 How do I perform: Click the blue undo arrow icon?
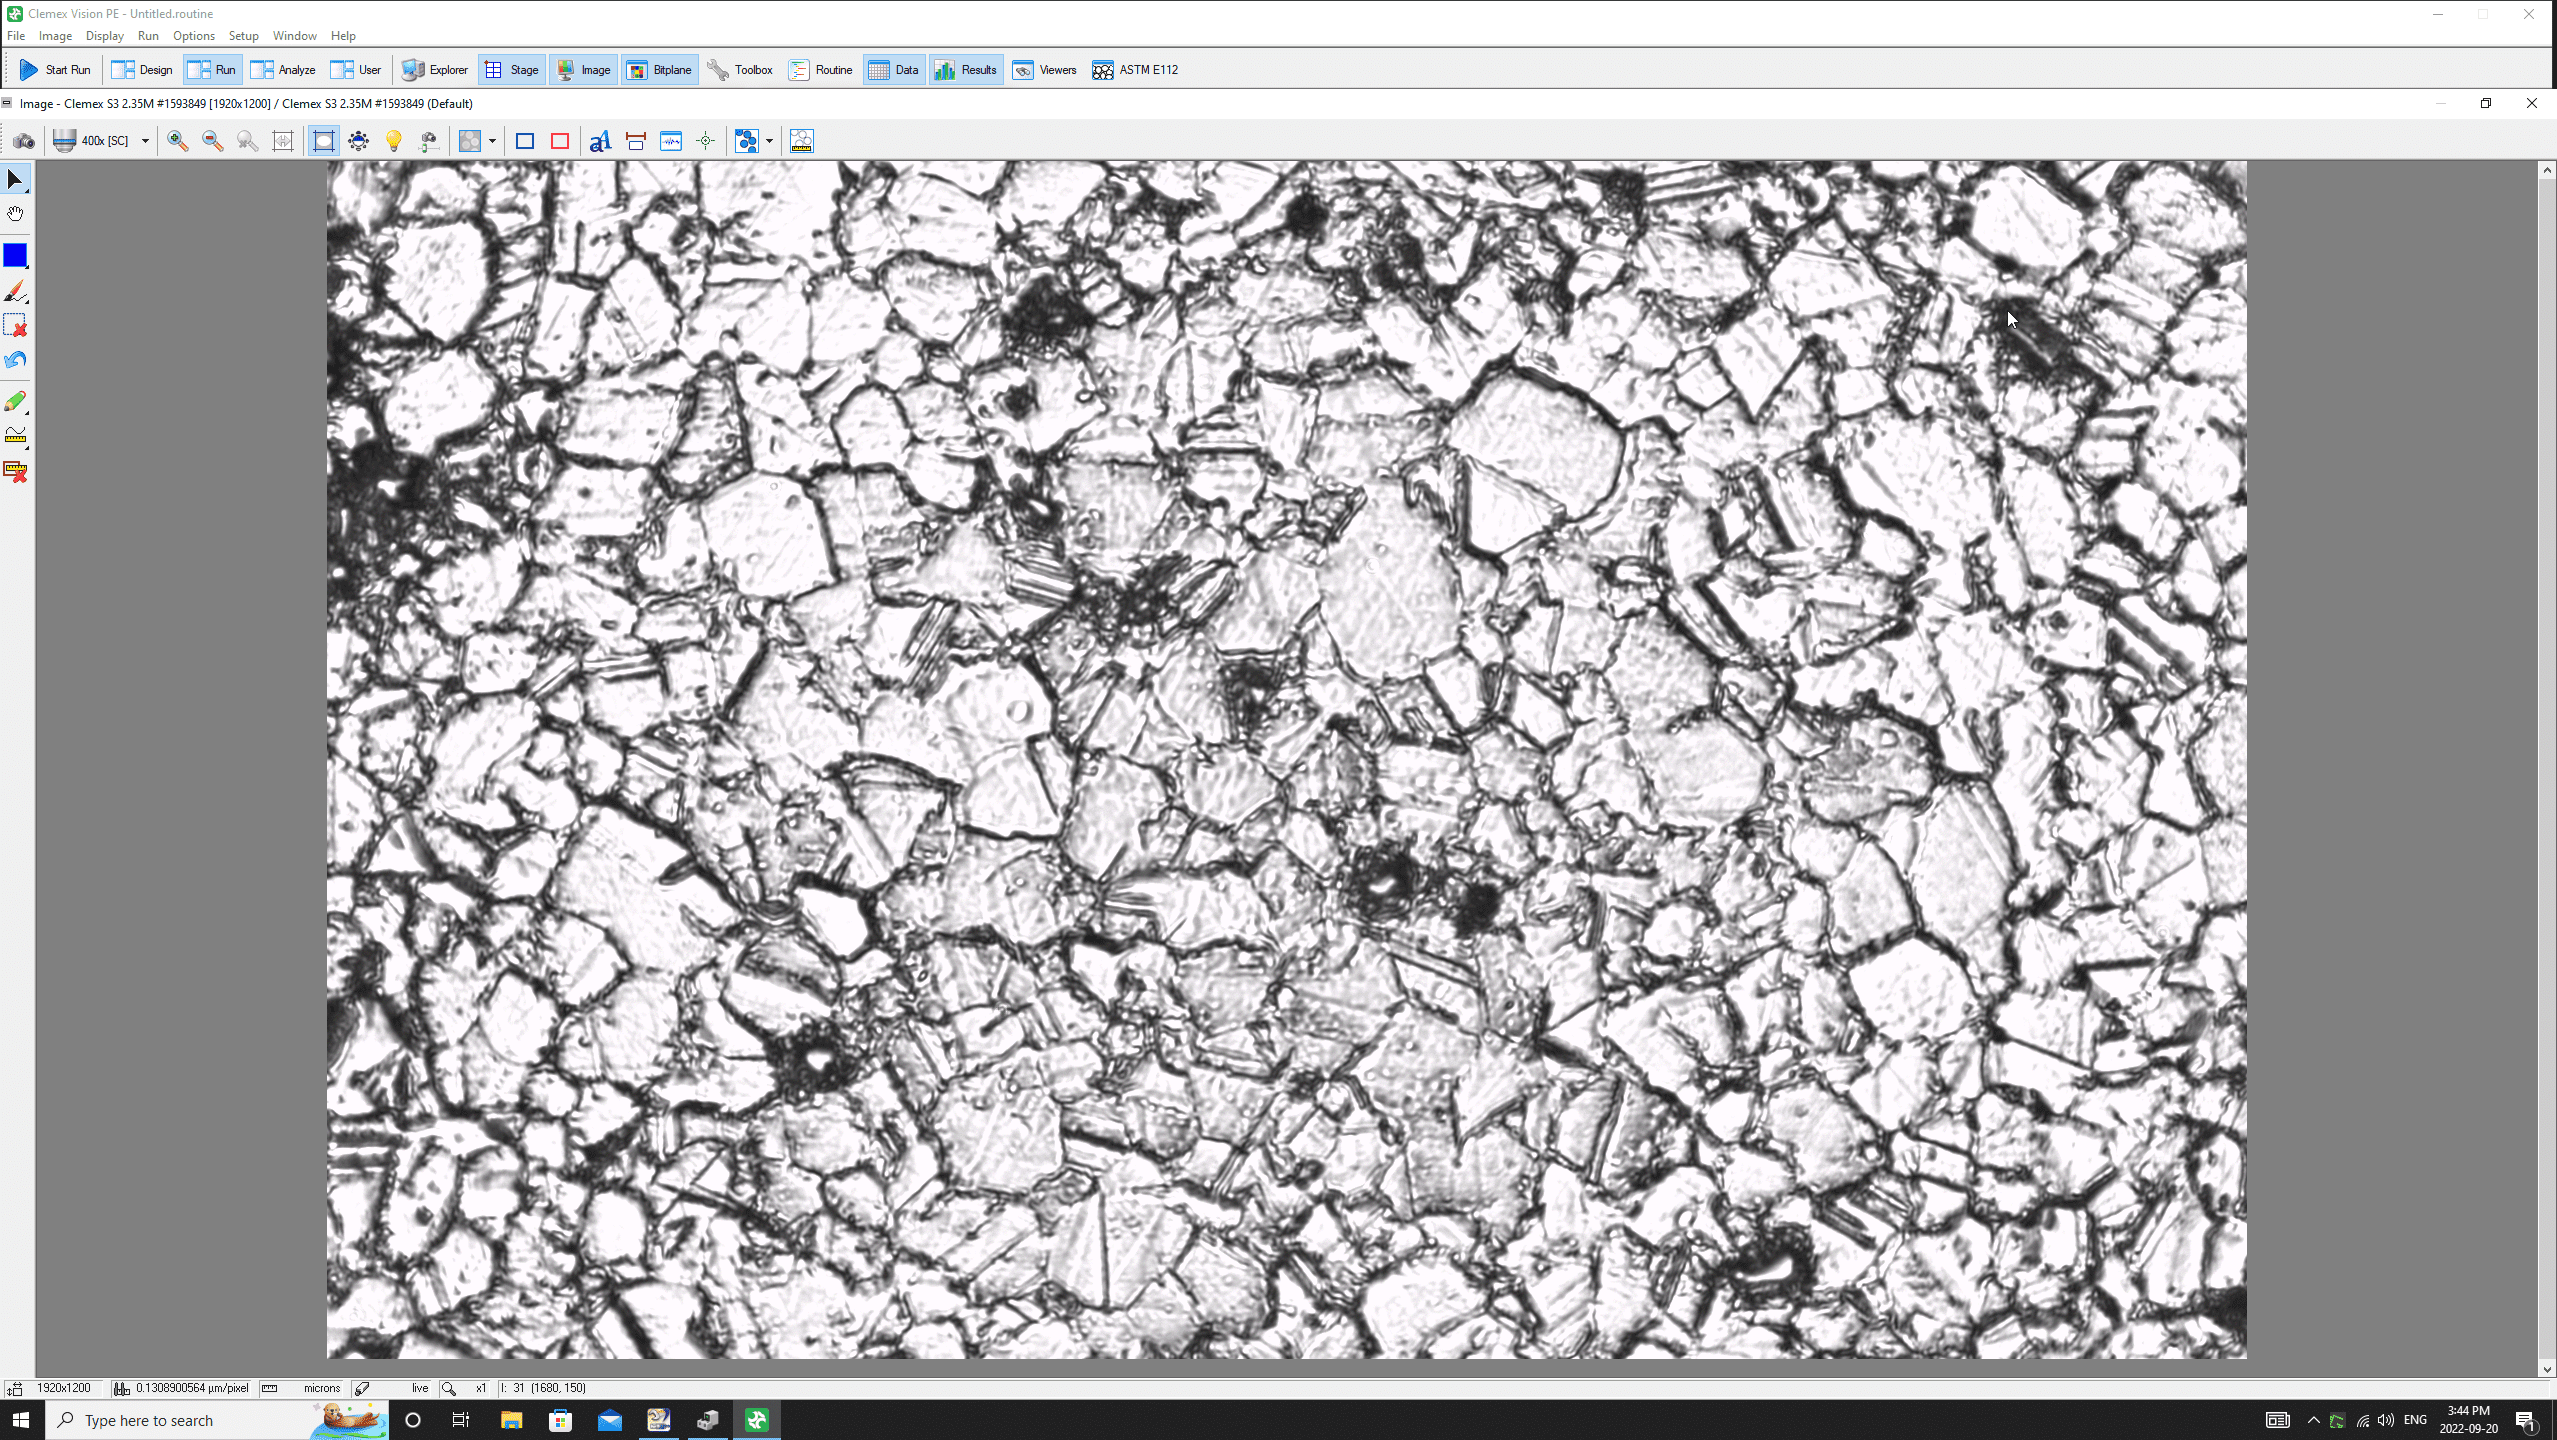[x=15, y=361]
